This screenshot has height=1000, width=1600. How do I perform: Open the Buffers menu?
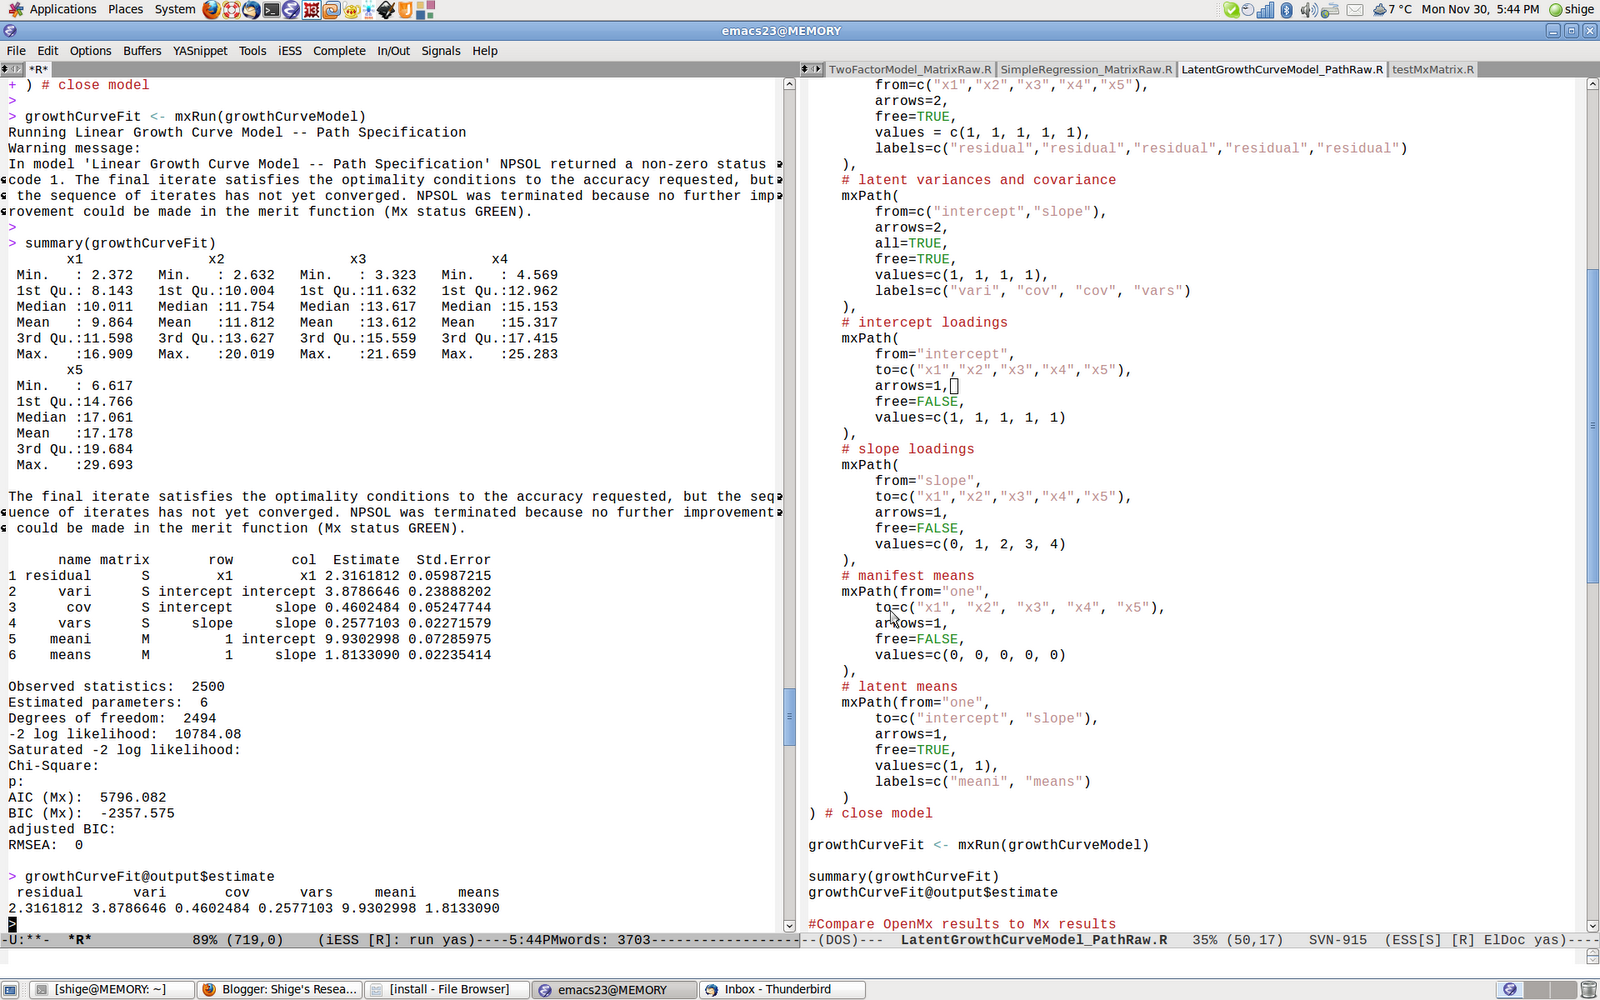click(142, 51)
